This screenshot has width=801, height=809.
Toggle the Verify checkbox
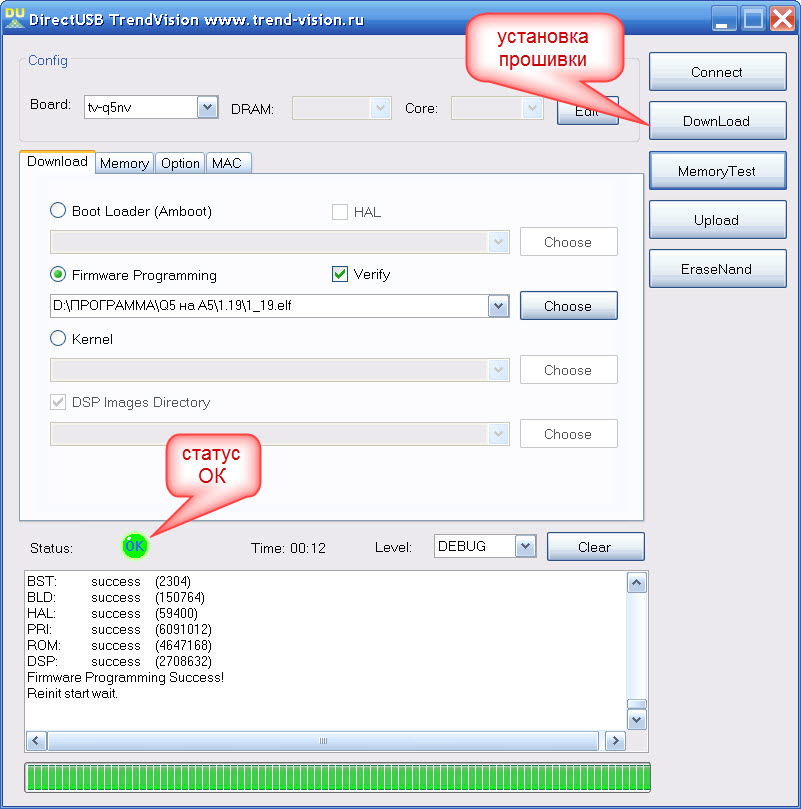[340, 274]
